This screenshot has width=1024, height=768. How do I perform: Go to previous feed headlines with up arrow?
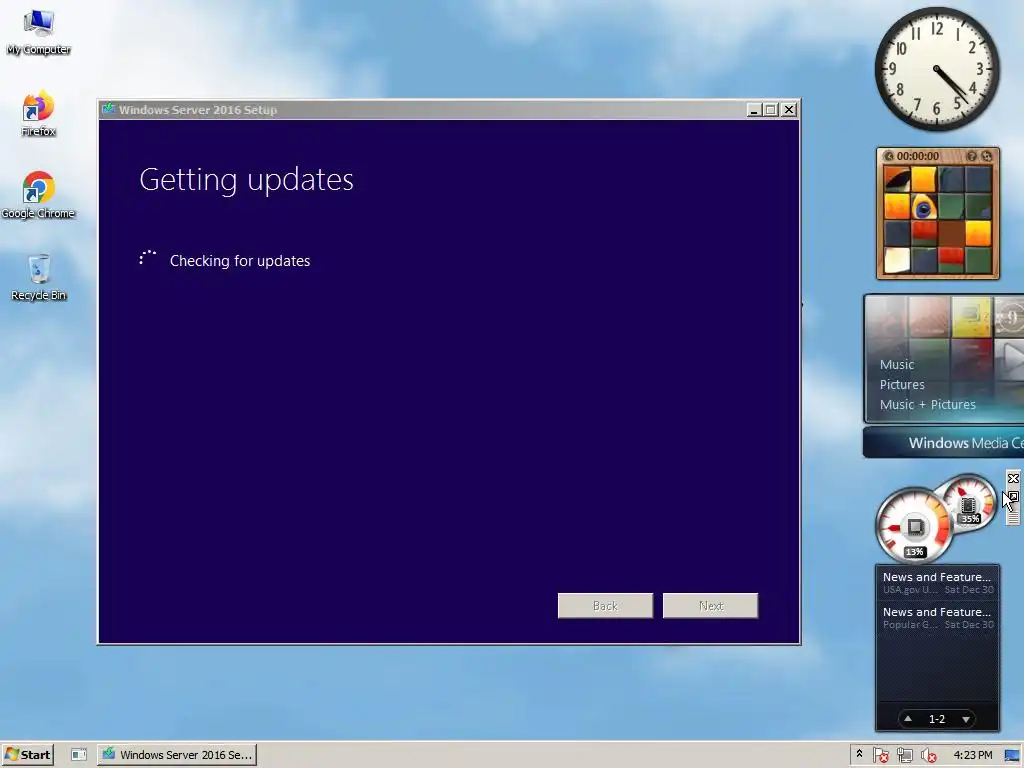pos(908,718)
